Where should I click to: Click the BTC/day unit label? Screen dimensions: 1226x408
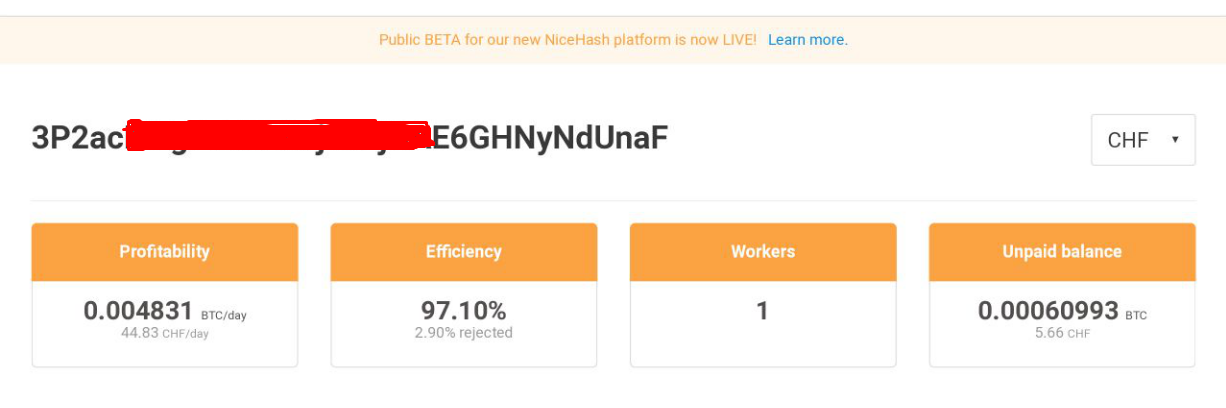pos(223,315)
